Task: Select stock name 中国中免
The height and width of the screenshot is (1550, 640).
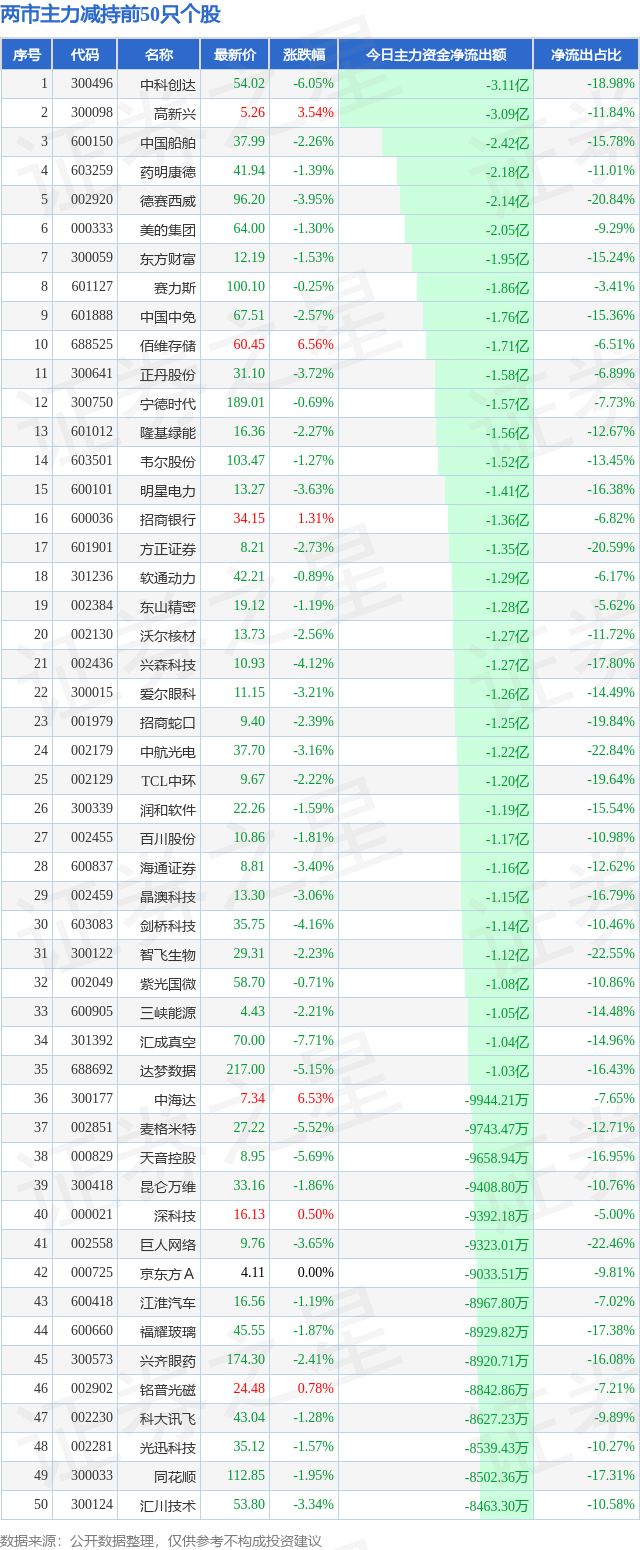Action: click(x=168, y=316)
